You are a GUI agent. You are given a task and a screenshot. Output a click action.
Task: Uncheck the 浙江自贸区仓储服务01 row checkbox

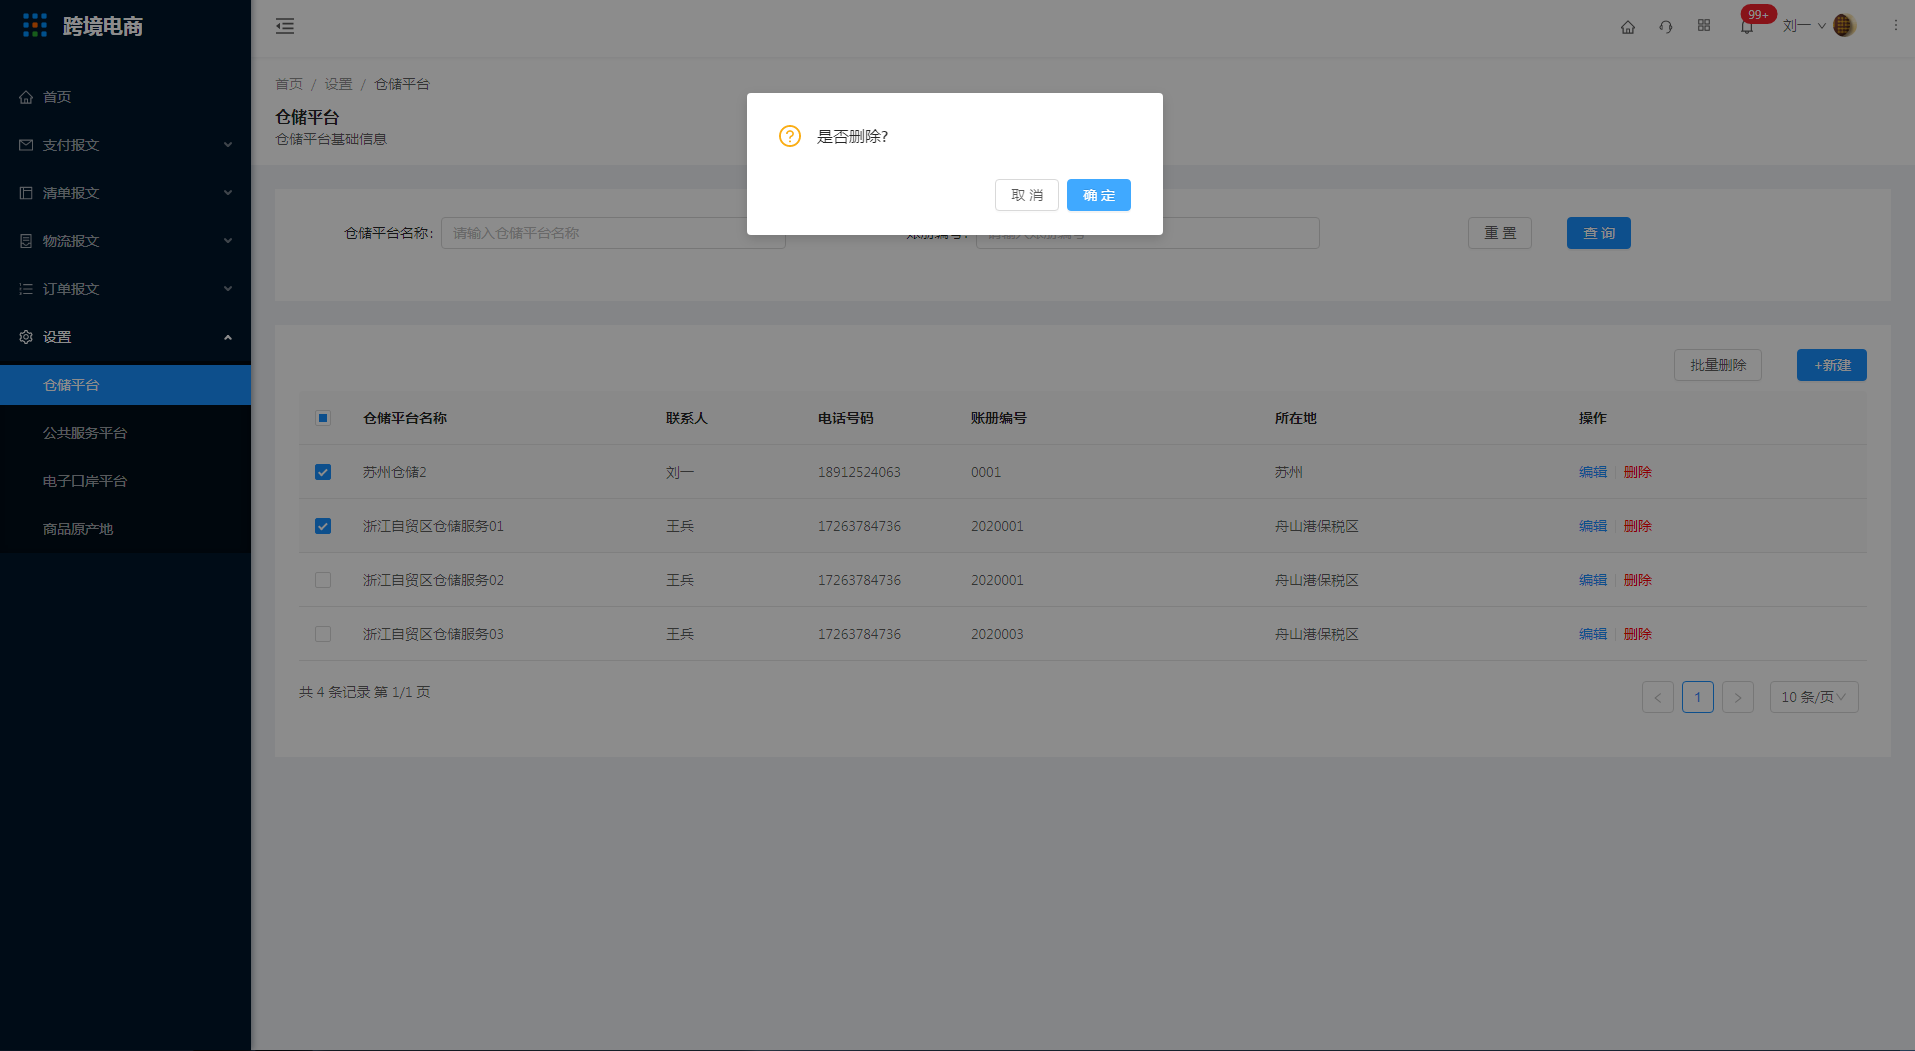pyautogui.click(x=323, y=526)
